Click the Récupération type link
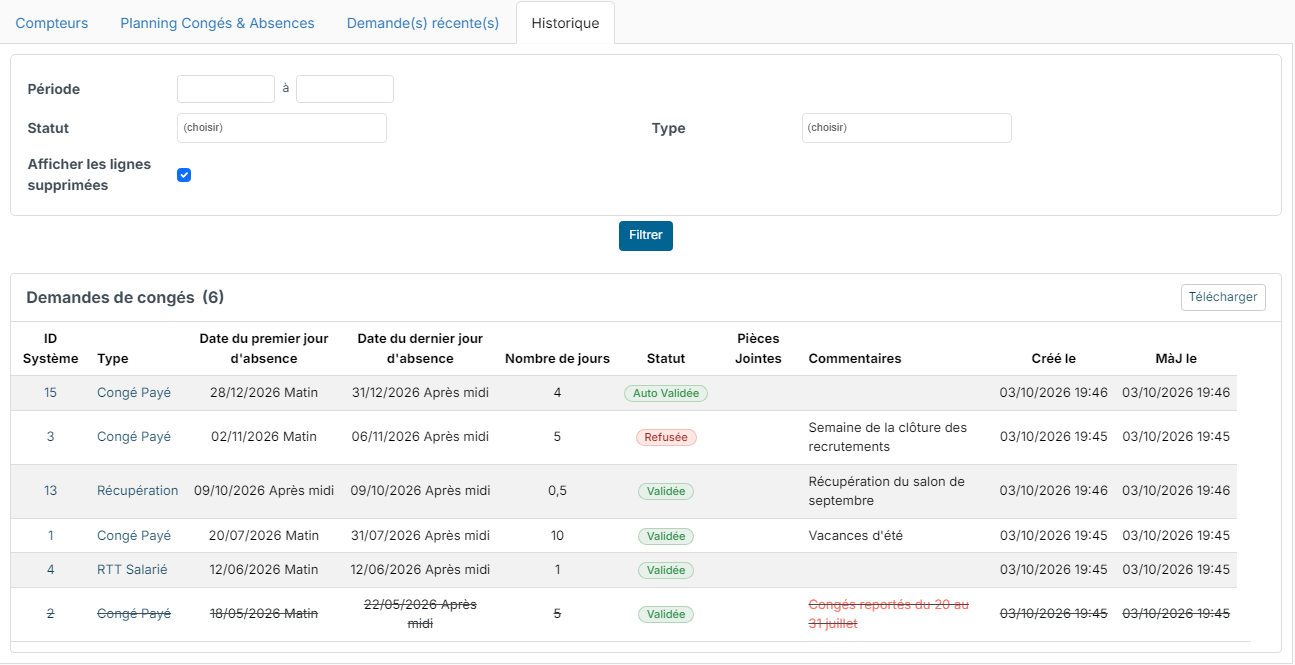Viewport: 1295px width, 665px height. [x=138, y=491]
